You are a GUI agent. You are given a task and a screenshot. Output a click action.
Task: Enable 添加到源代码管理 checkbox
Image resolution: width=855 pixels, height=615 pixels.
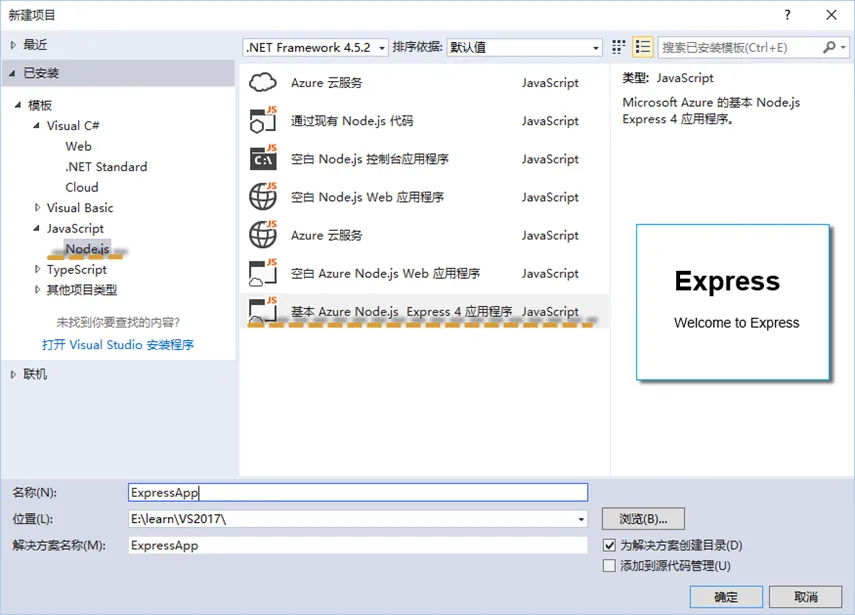[x=610, y=565]
